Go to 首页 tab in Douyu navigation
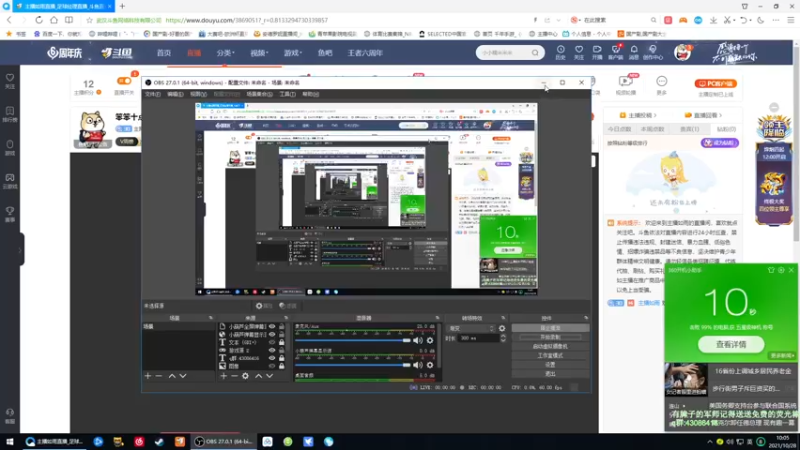Image resolution: width=800 pixels, height=450 pixels. tap(164, 53)
